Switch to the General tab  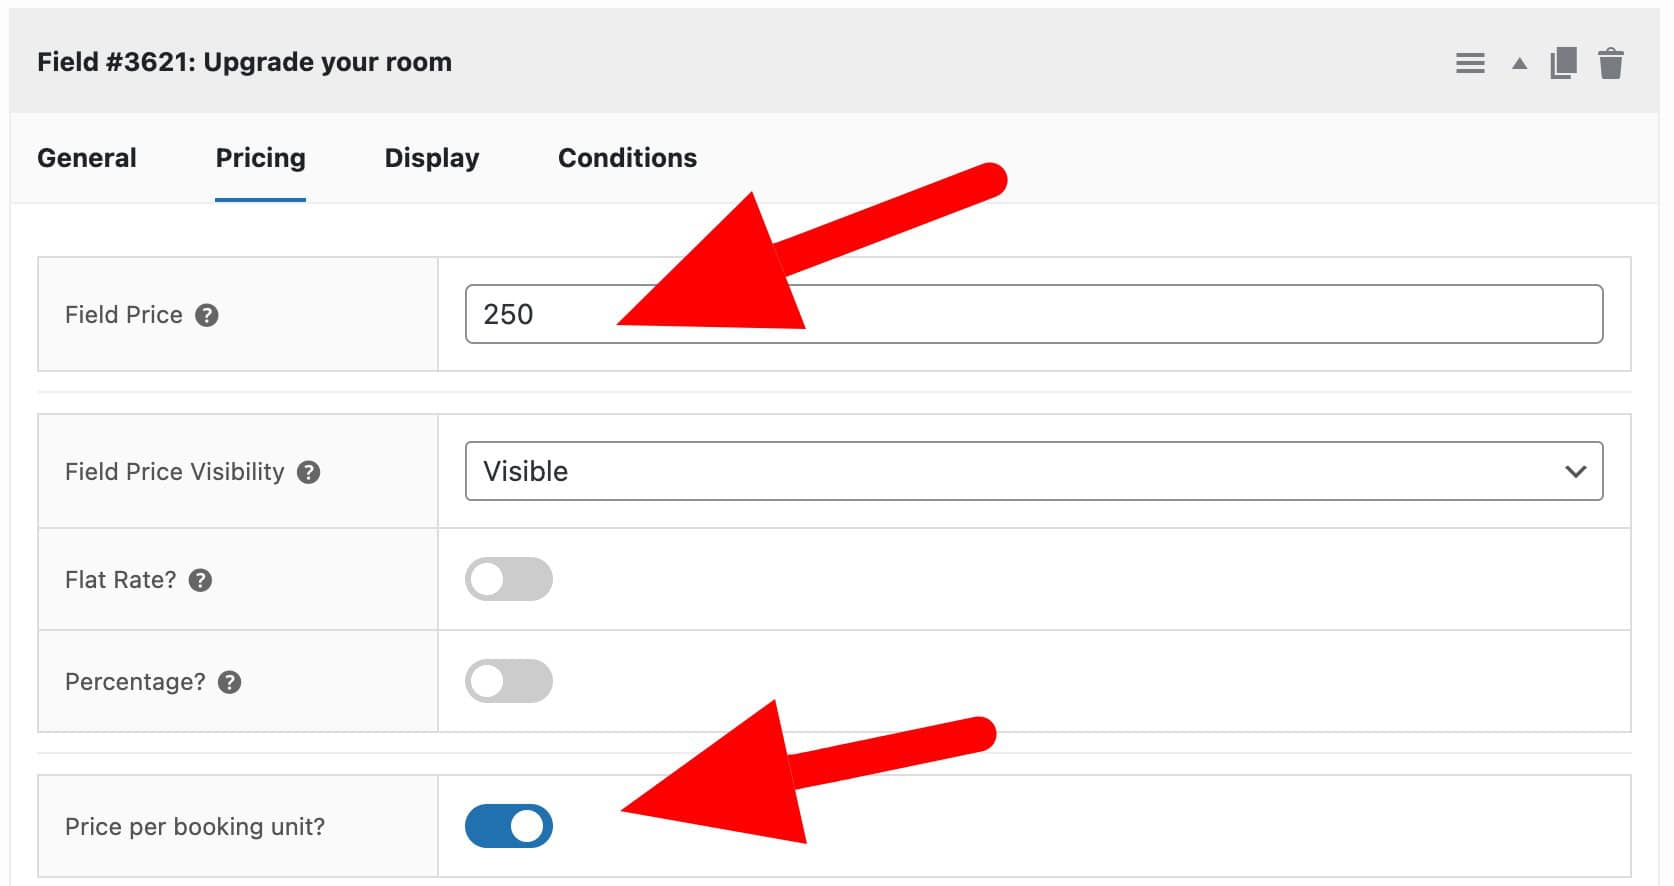pyautogui.click(x=86, y=157)
